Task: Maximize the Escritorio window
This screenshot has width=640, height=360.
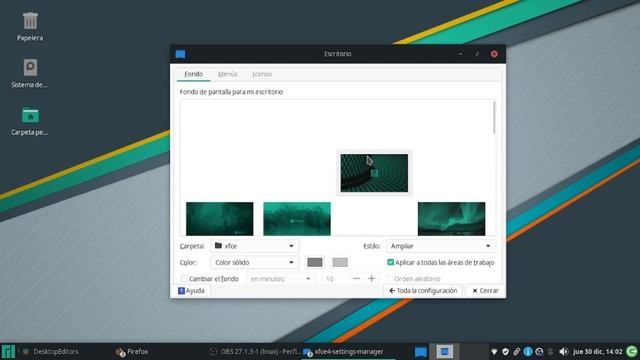Action: [477, 54]
